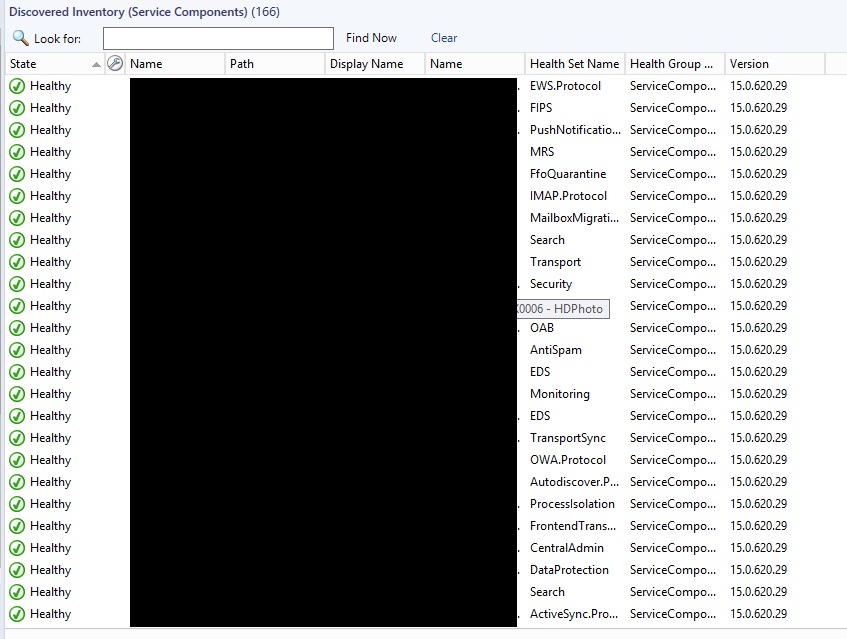Click the wrench maintenance mode column icon
Screen dimensions: 847x639
(x=115, y=64)
